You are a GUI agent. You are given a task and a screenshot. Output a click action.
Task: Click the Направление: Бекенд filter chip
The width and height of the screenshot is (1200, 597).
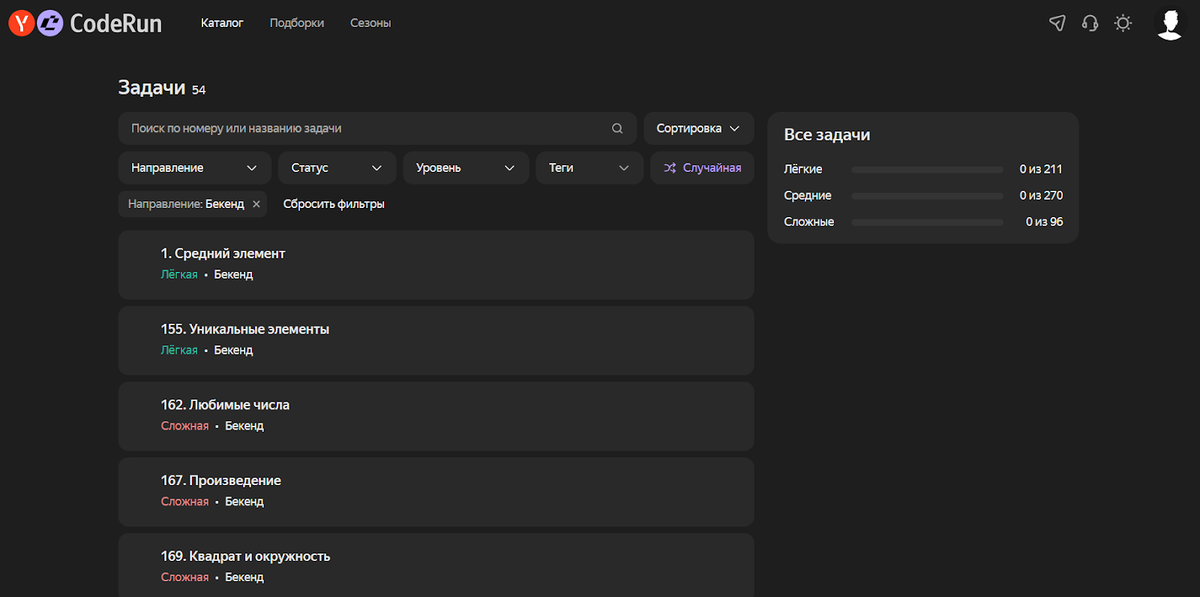point(193,204)
